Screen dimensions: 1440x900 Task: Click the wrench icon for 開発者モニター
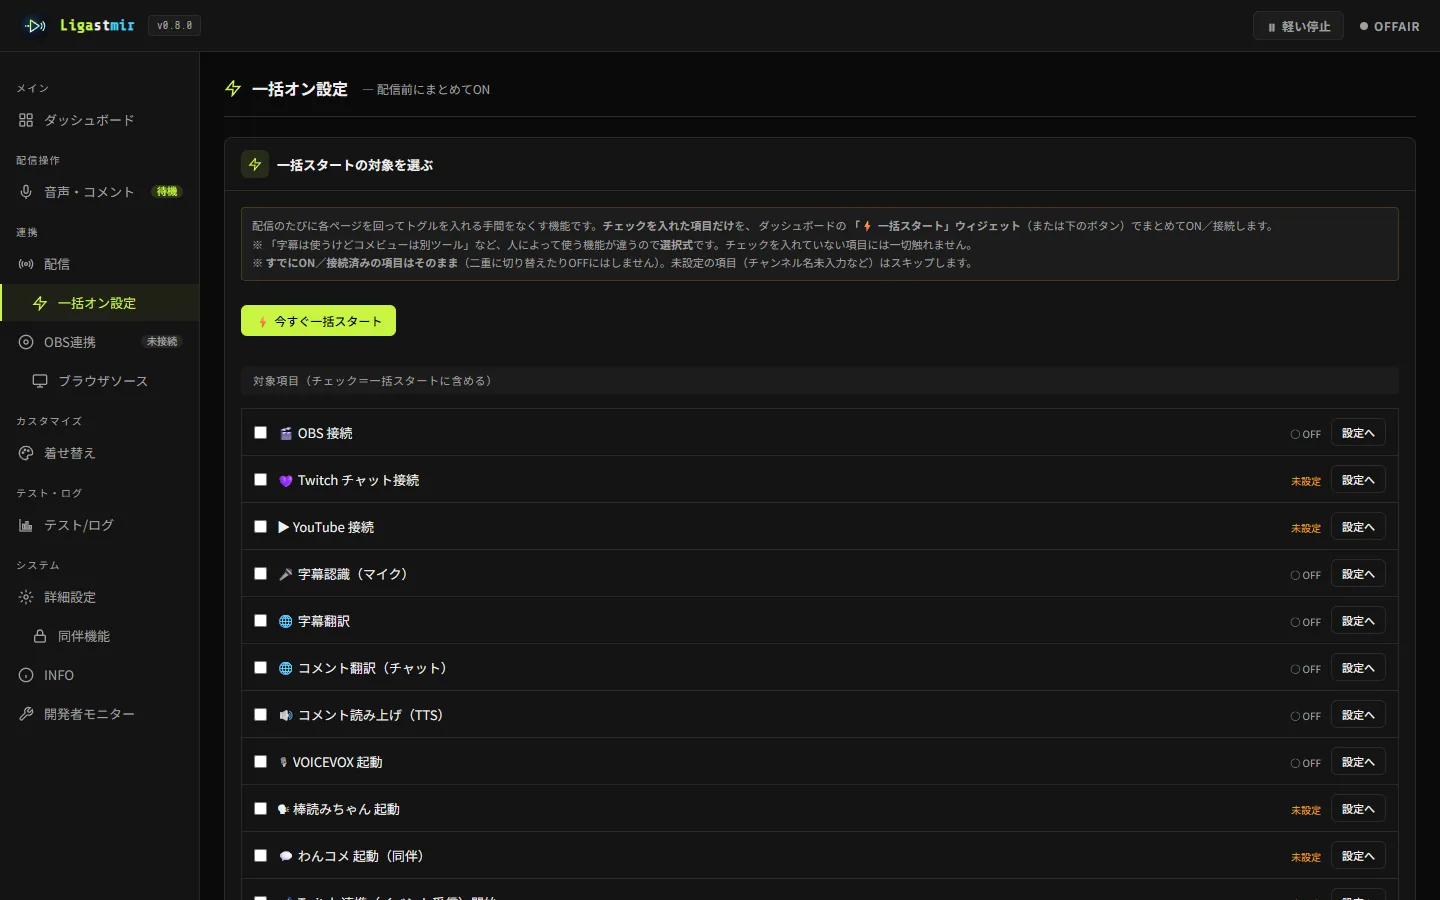[x=26, y=714]
